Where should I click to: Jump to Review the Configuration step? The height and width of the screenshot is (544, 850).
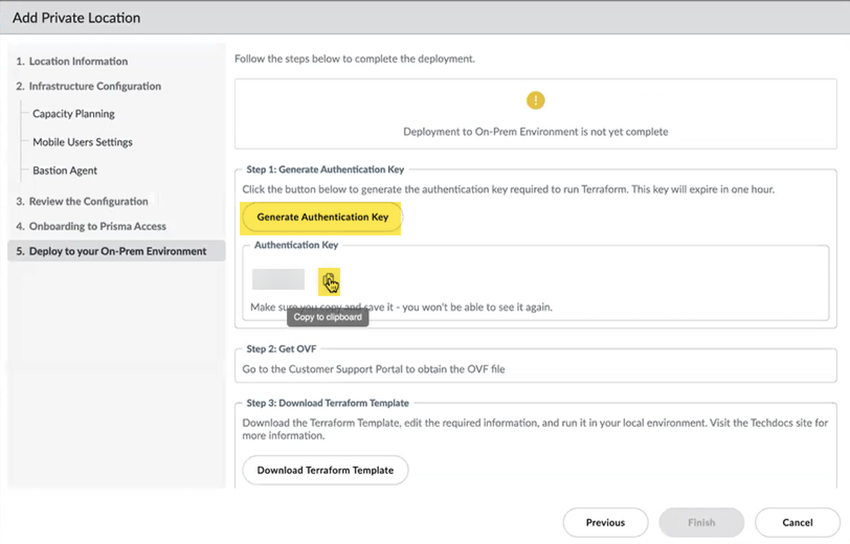(88, 201)
